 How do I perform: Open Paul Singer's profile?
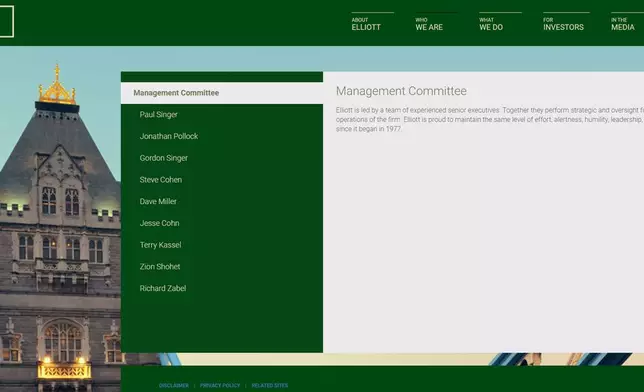pos(159,115)
